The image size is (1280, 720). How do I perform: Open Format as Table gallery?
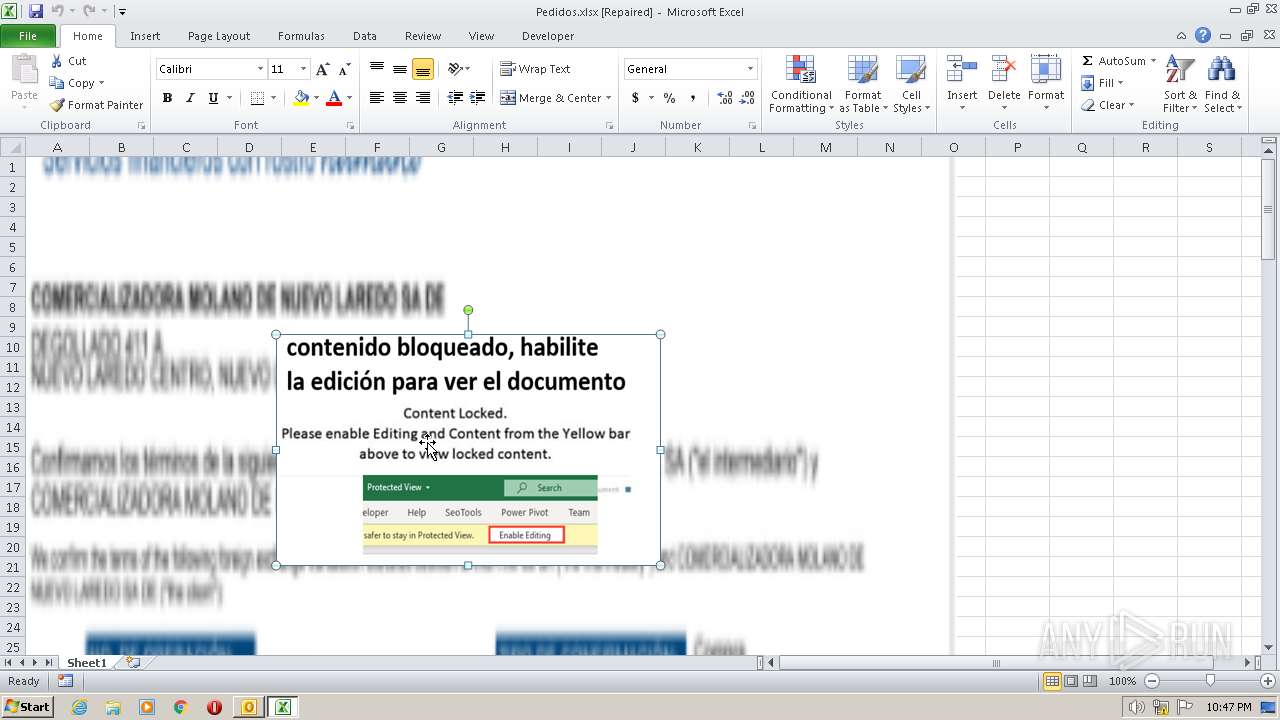pyautogui.click(x=862, y=85)
